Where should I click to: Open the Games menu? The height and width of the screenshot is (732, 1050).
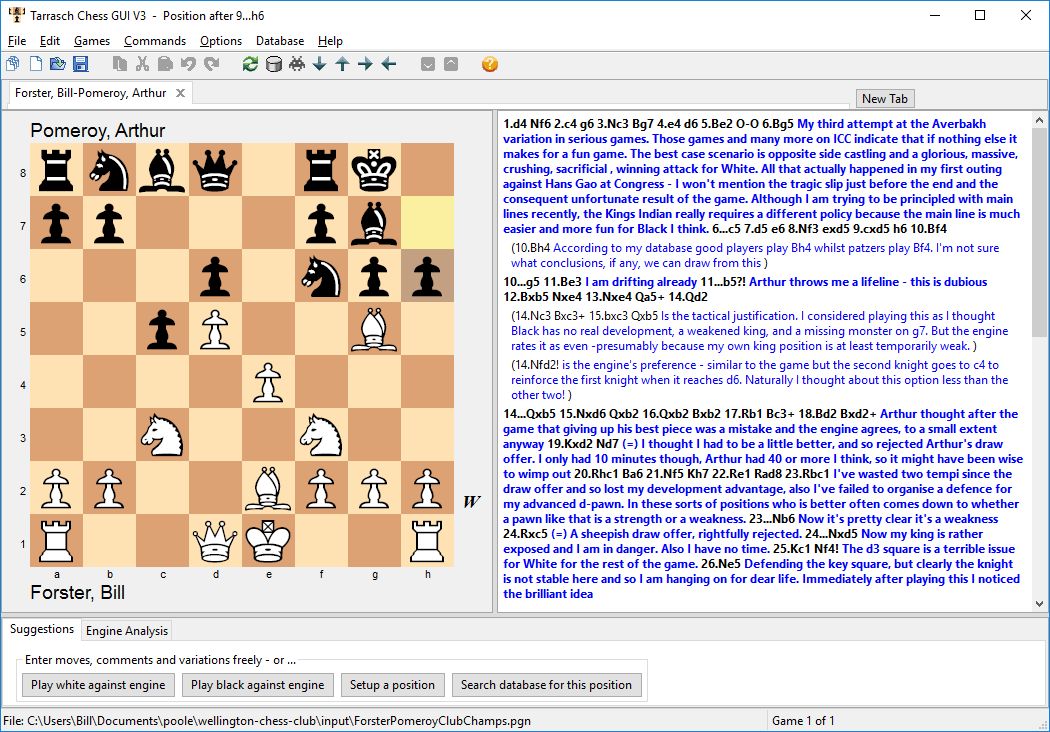point(92,41)
